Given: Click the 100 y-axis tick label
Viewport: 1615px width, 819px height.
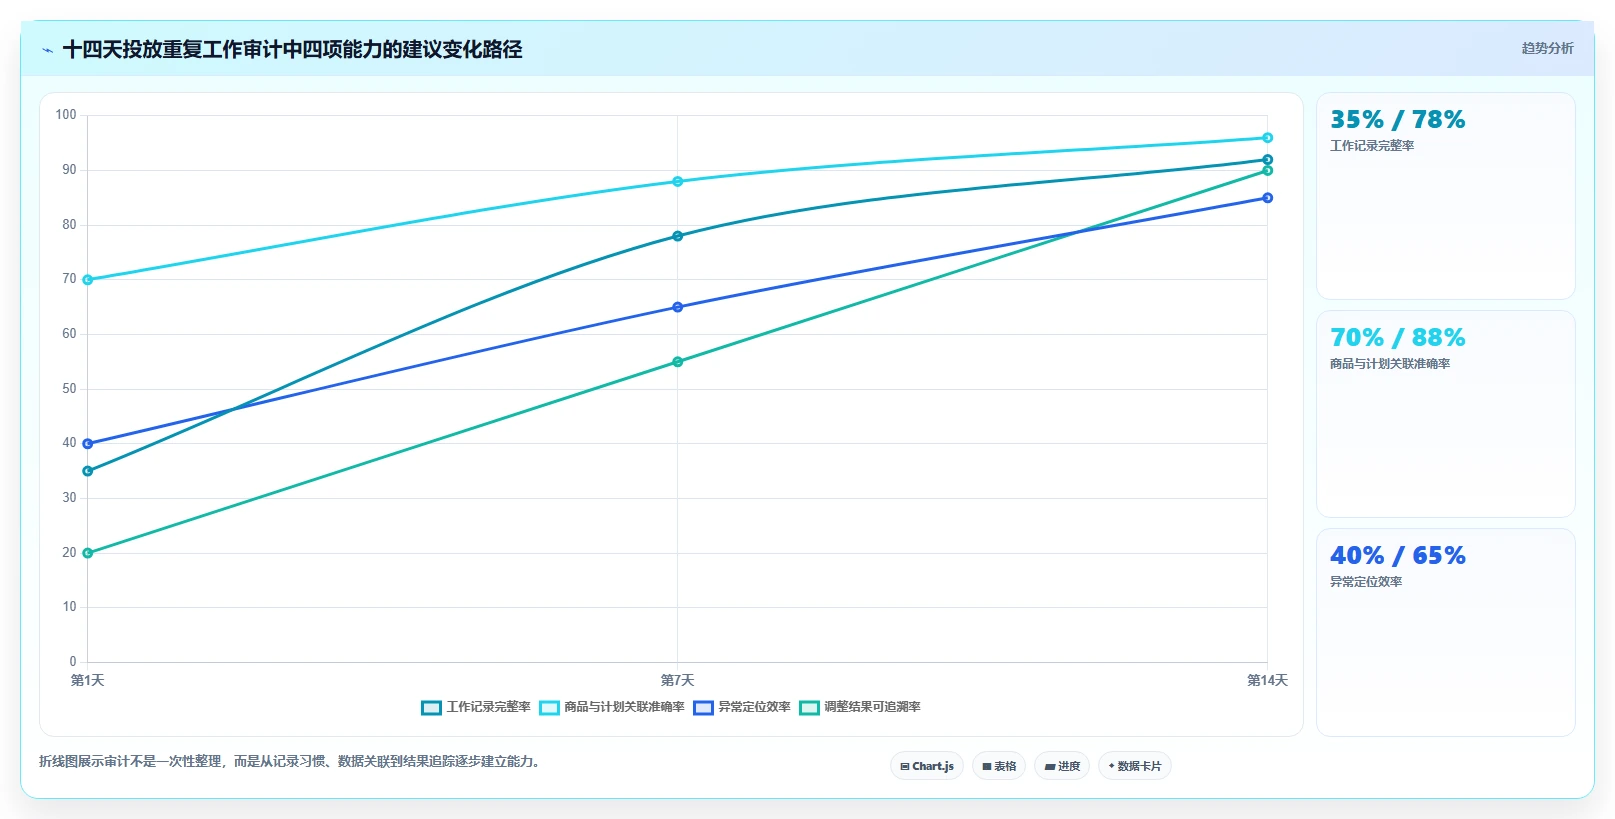Looking at the screenshot, I should [x=66, y=115].
